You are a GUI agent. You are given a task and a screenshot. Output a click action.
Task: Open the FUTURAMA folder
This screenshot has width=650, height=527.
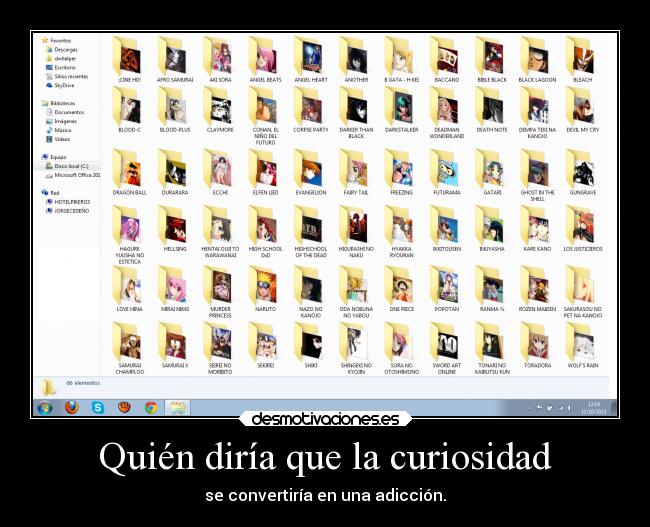coord(446,173)
